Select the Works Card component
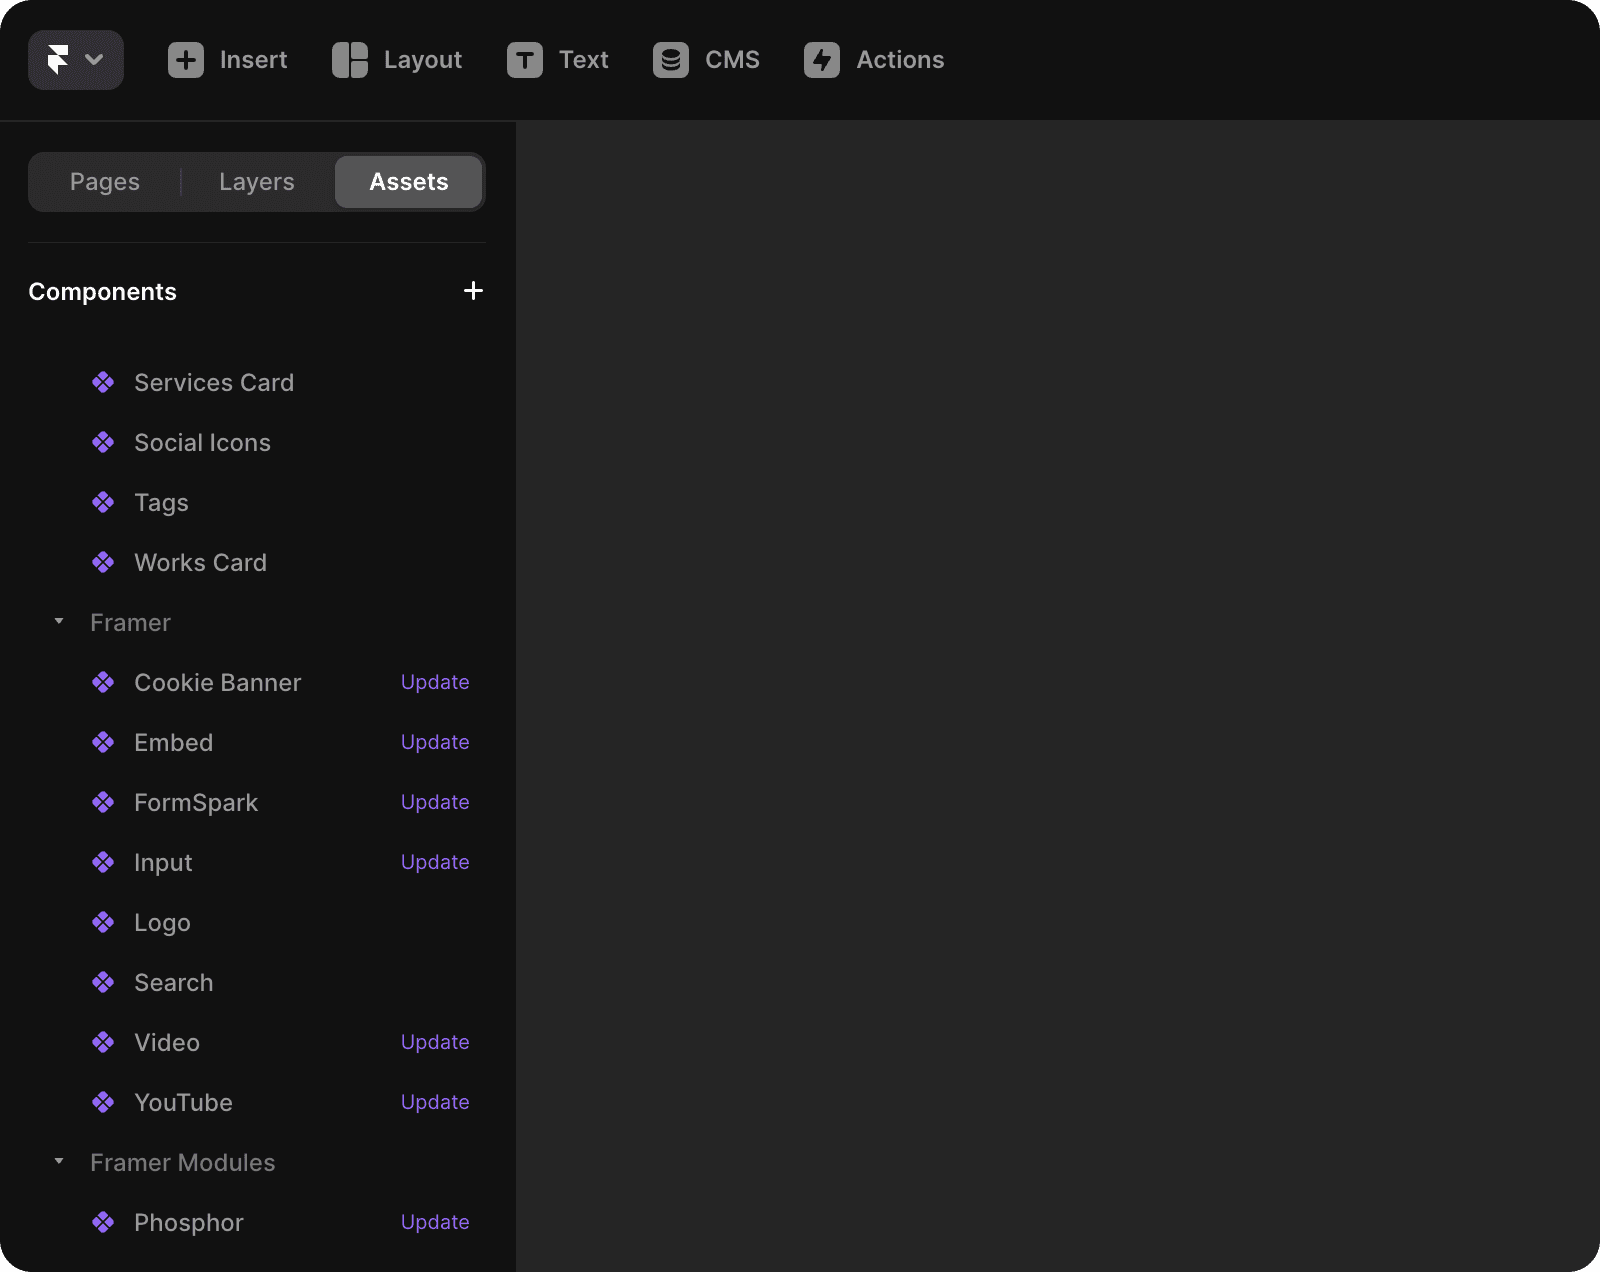This screenshot has width=1600, height=1272. [x=200, y=562]
